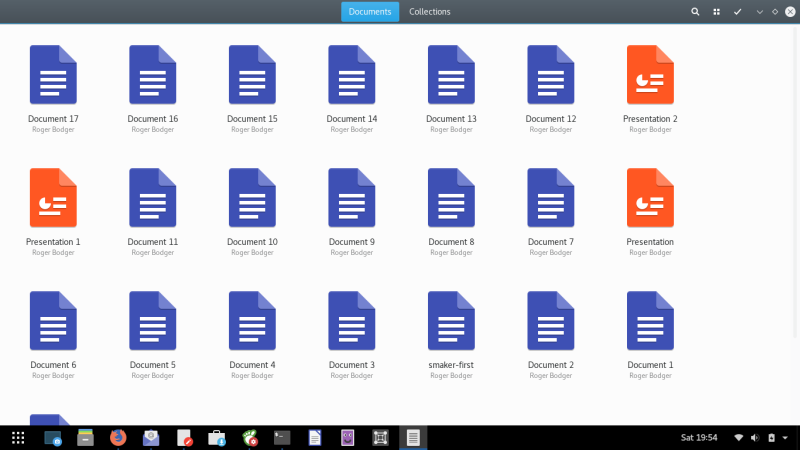Open Document 9 icon
The height and width of the screenshot is (450, 800).
click(352, 197)
